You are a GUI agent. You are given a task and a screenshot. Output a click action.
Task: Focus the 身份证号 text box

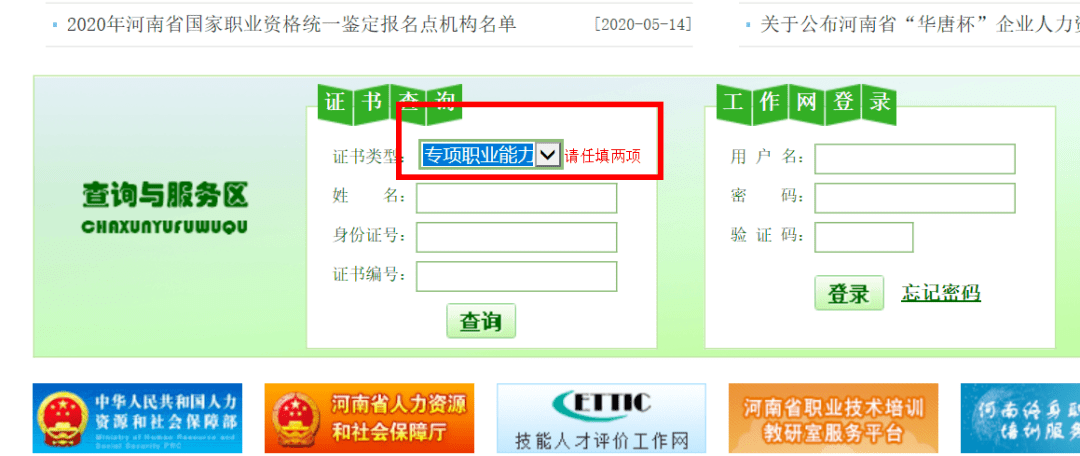[517, 237]
